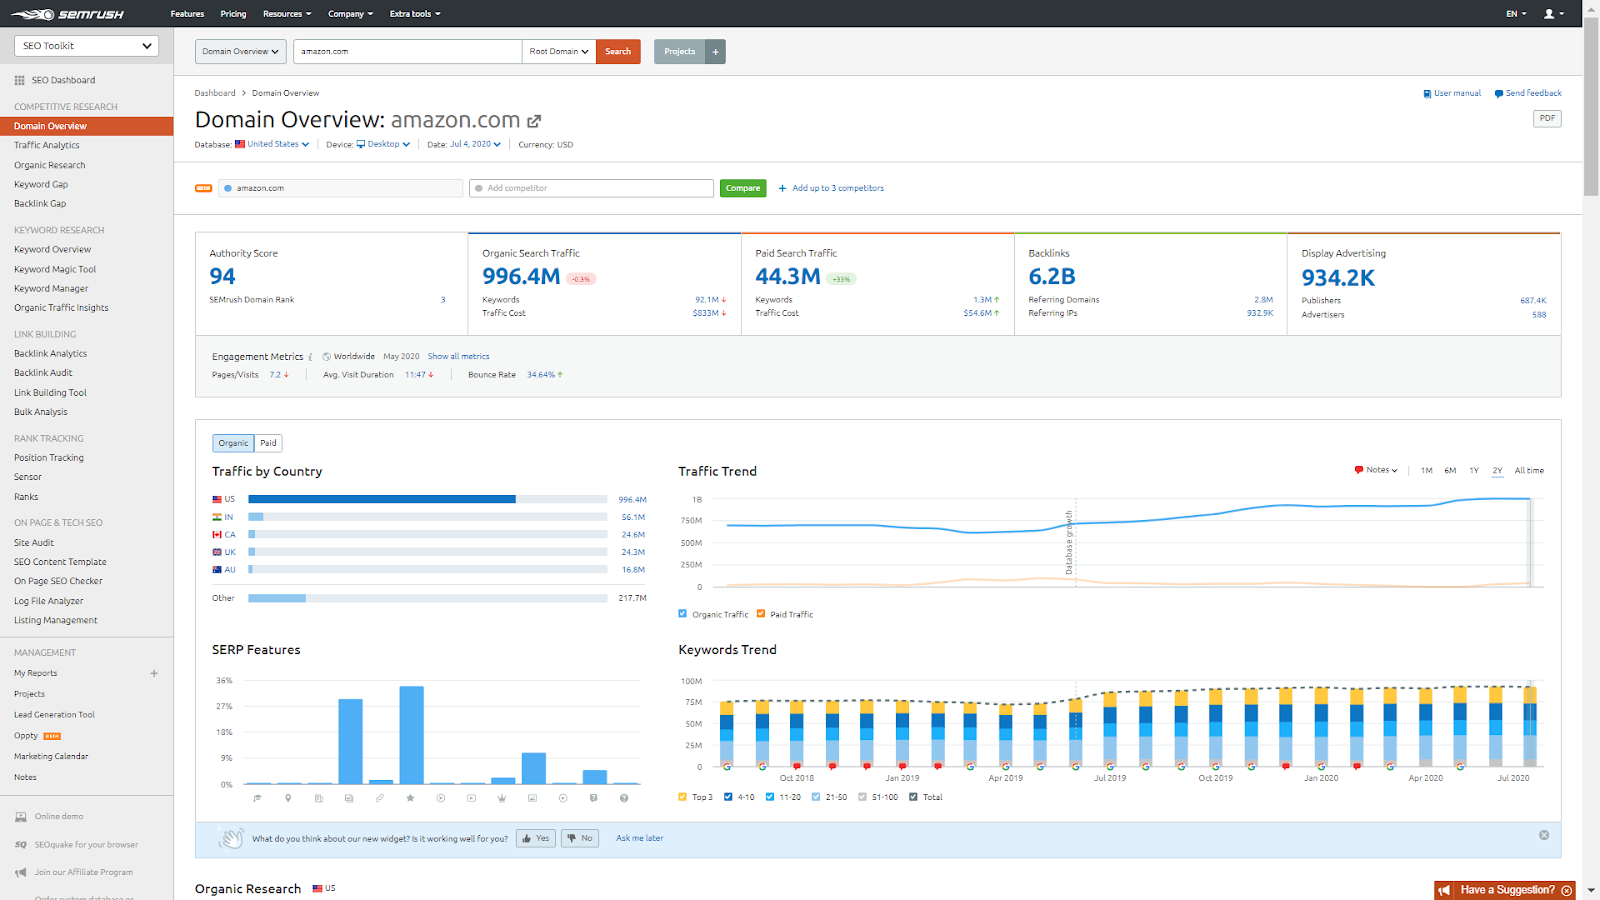Click the thumbs-down No button
Image resolution: width=1600 pixels, height=900 pixels.
580,838
